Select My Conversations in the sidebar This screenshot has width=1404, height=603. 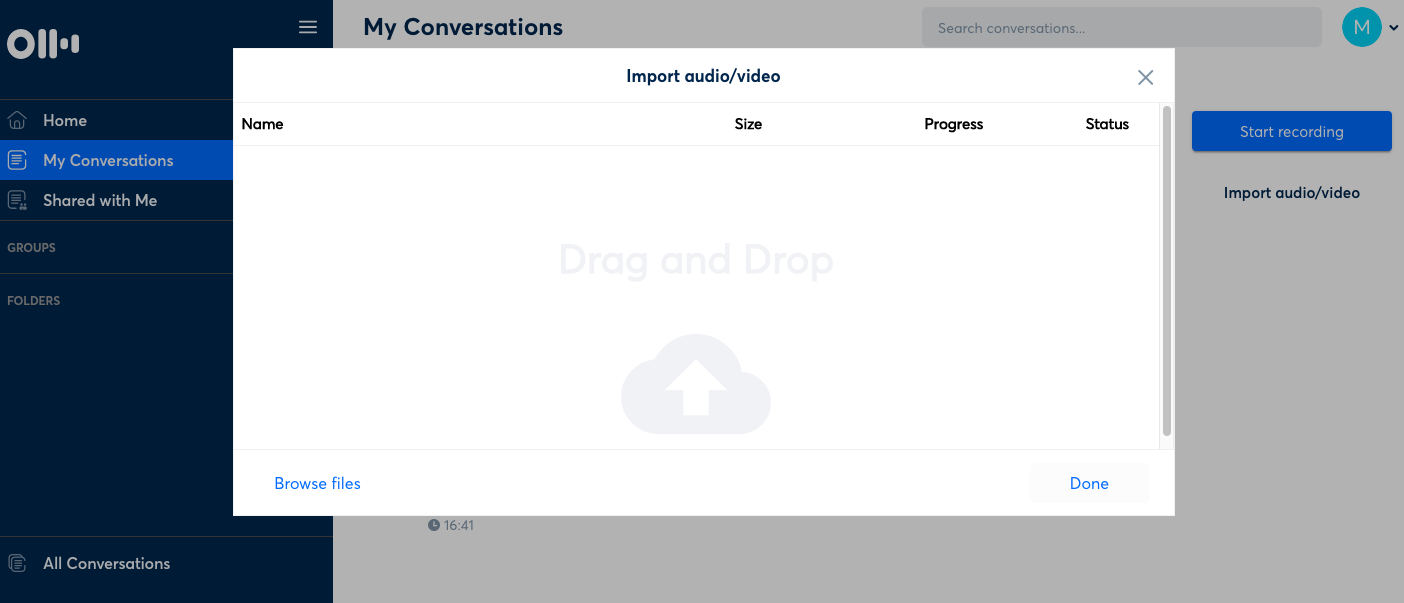click(108, 160)
